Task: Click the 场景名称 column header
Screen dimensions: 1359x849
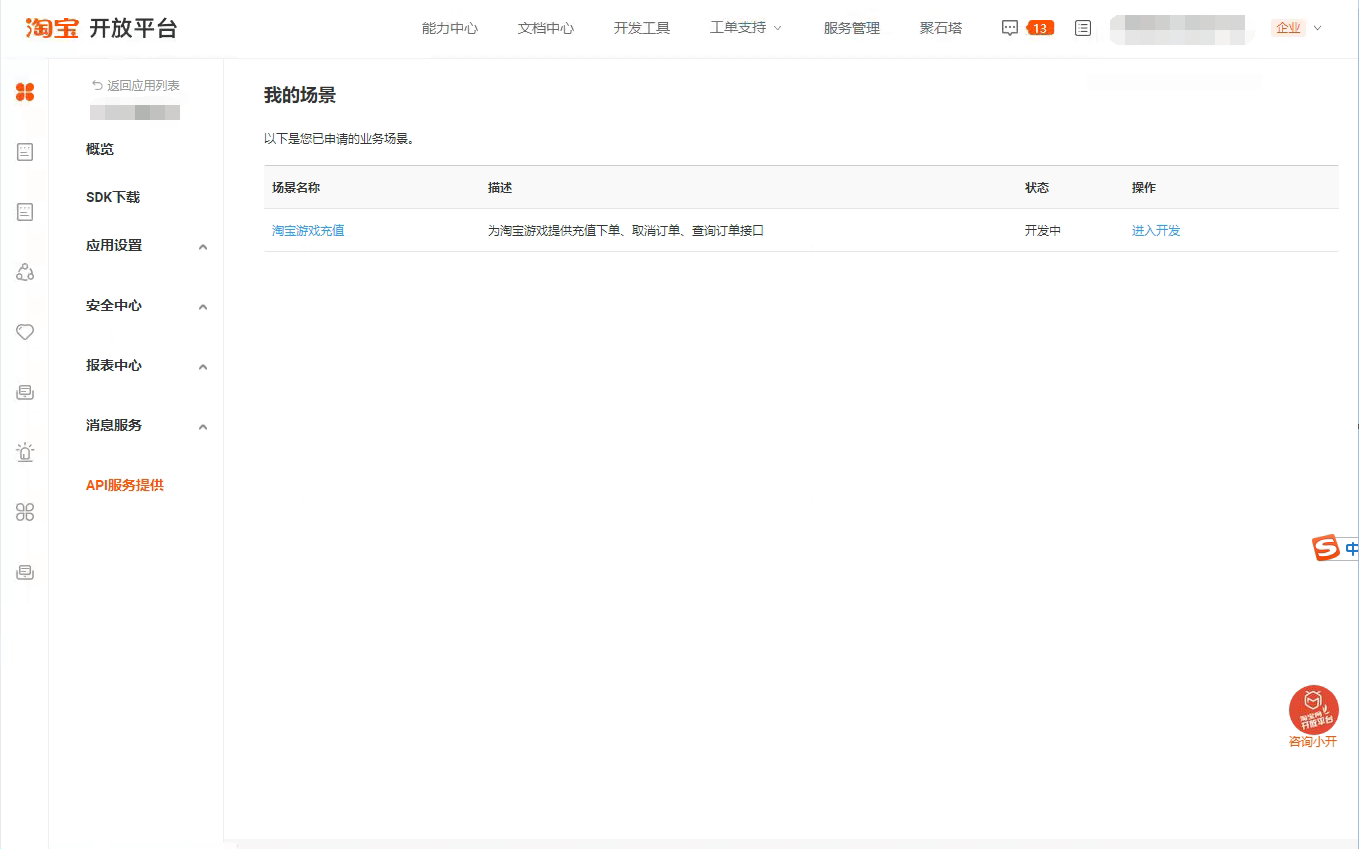Action: [296, 187]
